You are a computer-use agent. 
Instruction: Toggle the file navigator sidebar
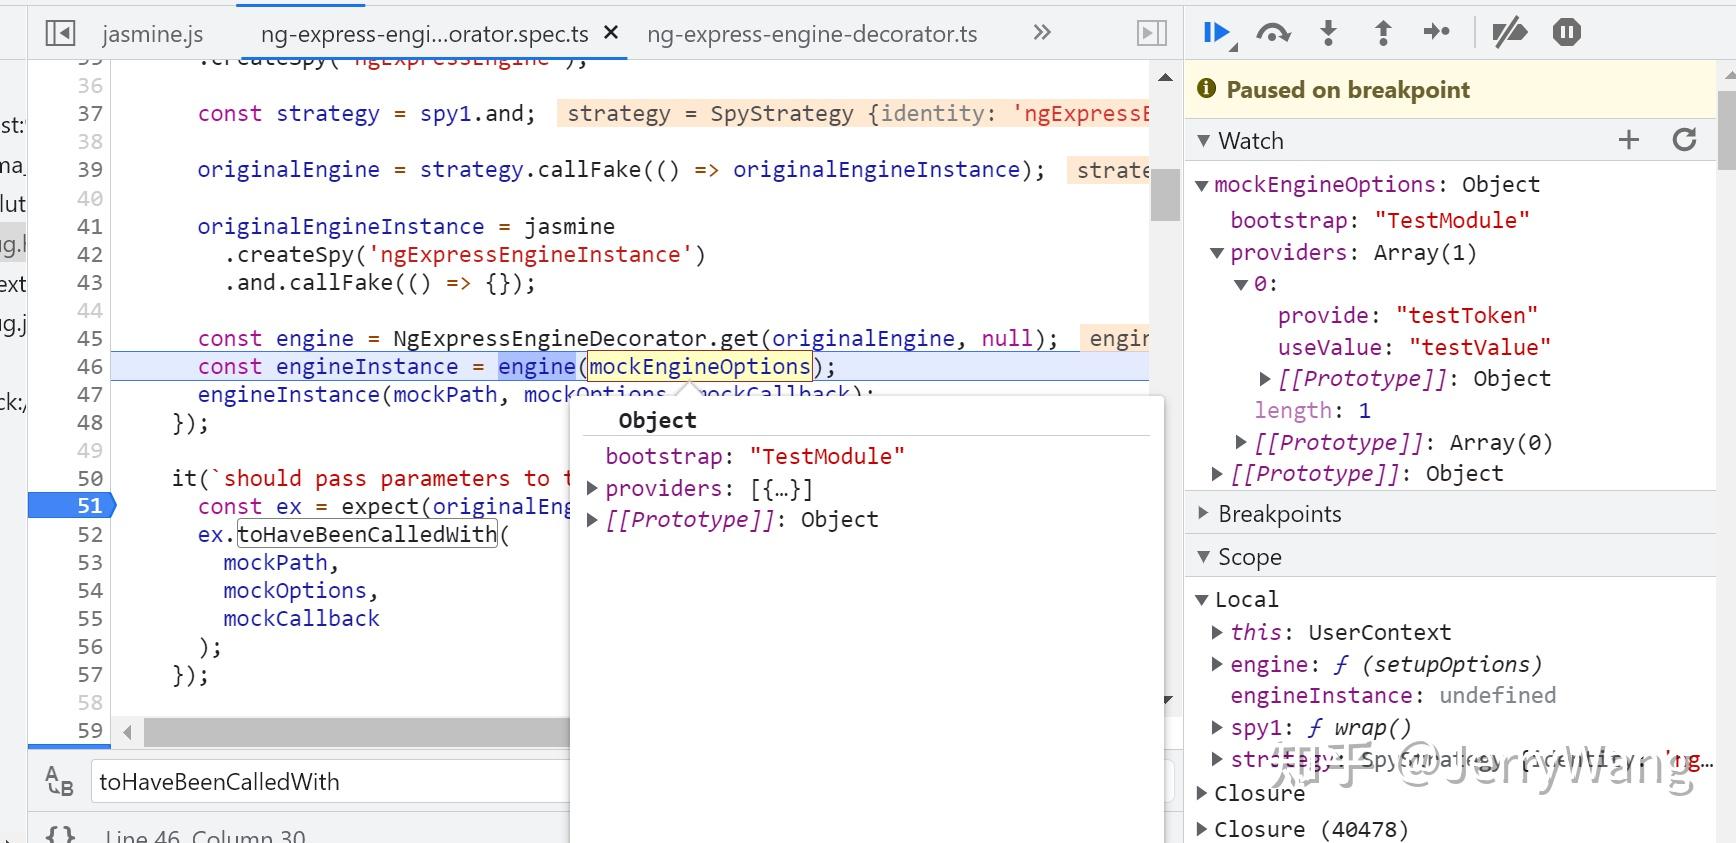click(x=60, y=33)
